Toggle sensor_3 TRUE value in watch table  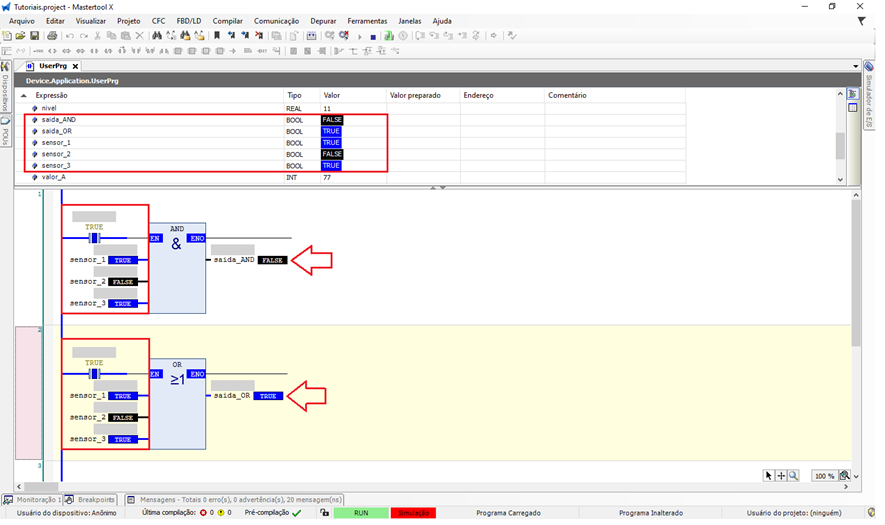pos(331,165)
